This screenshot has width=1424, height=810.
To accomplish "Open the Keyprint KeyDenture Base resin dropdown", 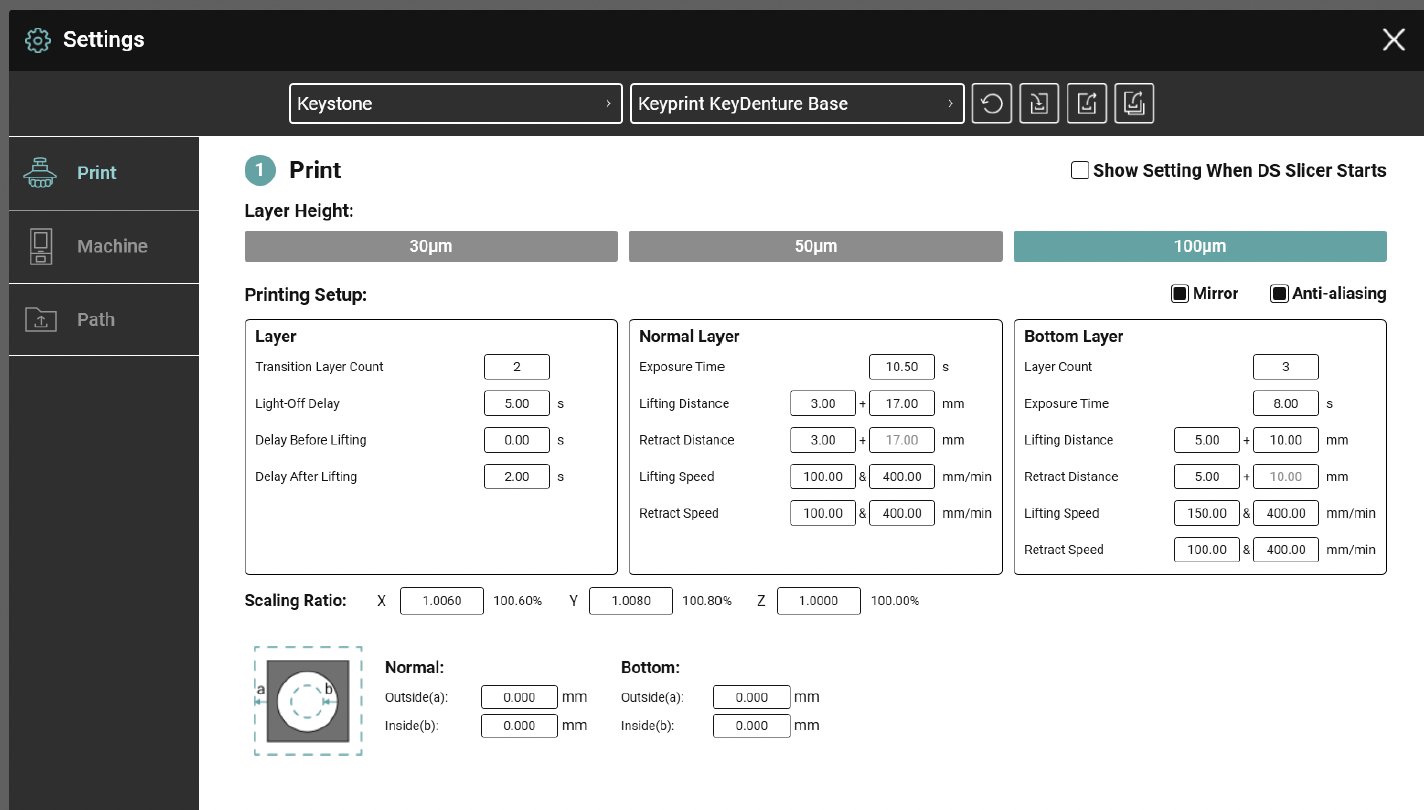I will [796, 104].
